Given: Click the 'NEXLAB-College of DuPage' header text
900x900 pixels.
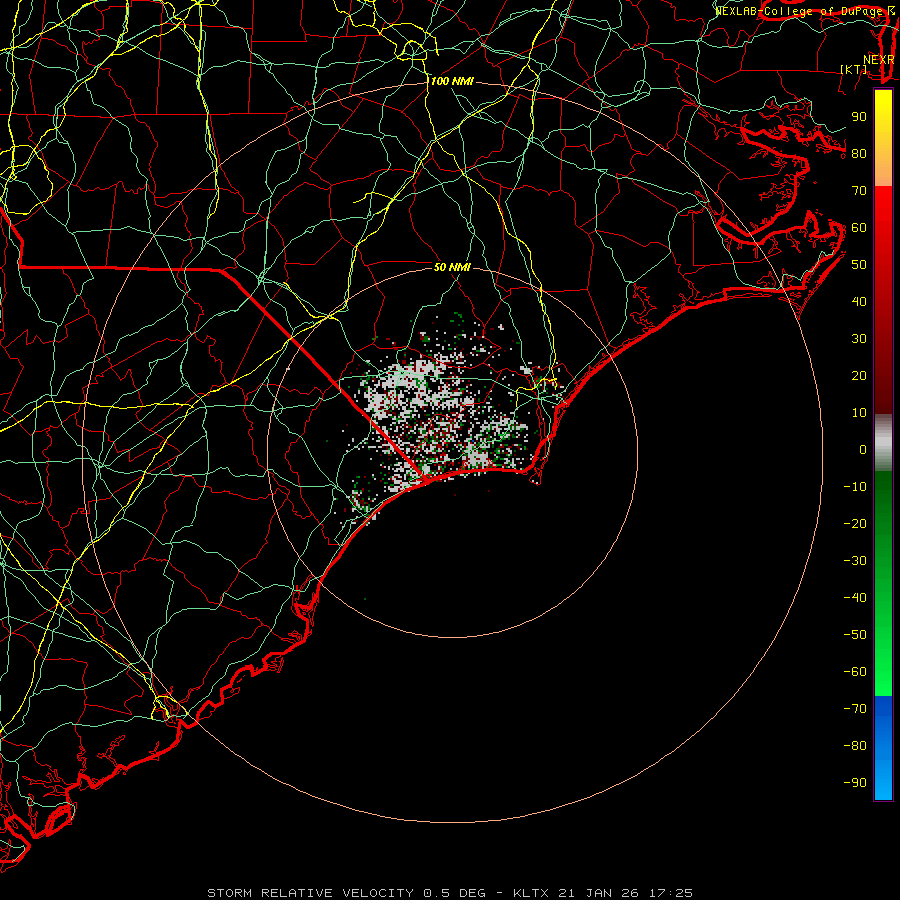Looking at the screenshot, I should pyautogui.click(x=799, y=11).
